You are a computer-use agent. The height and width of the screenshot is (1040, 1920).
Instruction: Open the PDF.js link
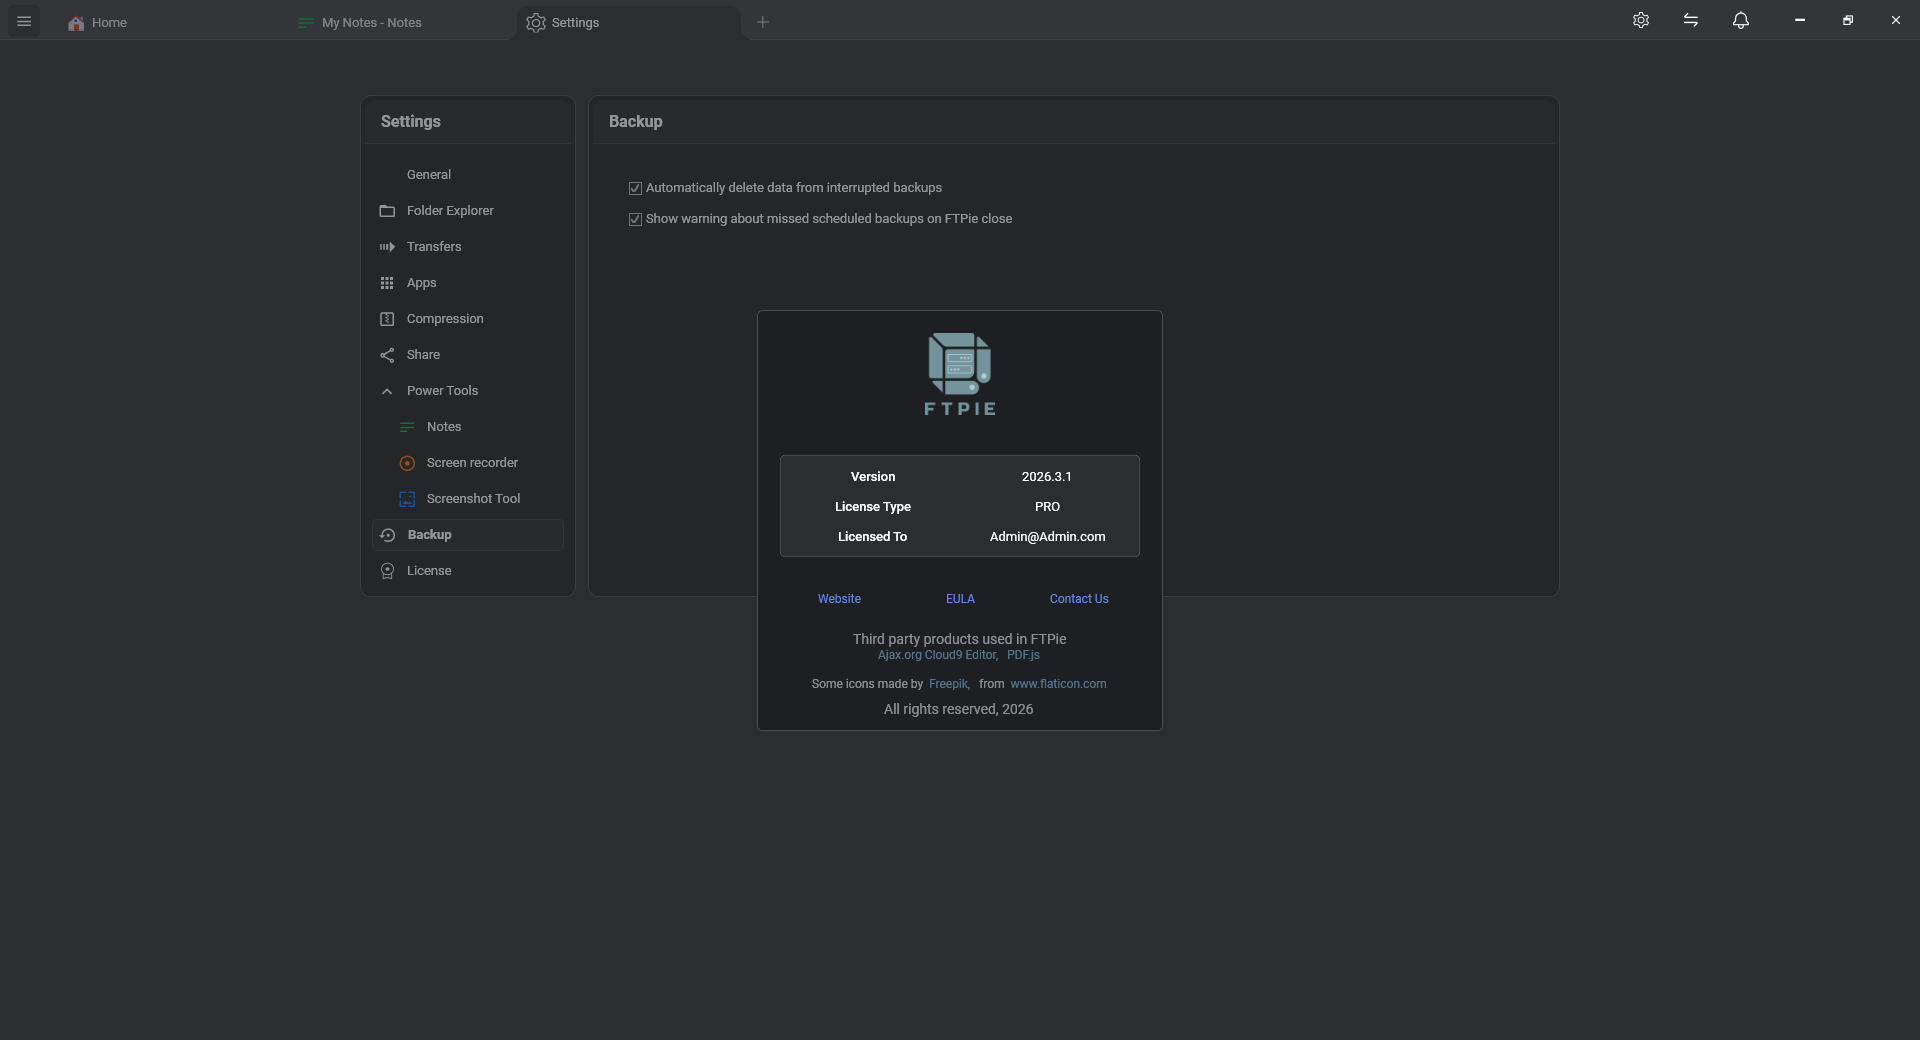pyautogui.click(x=1023, y=655)
